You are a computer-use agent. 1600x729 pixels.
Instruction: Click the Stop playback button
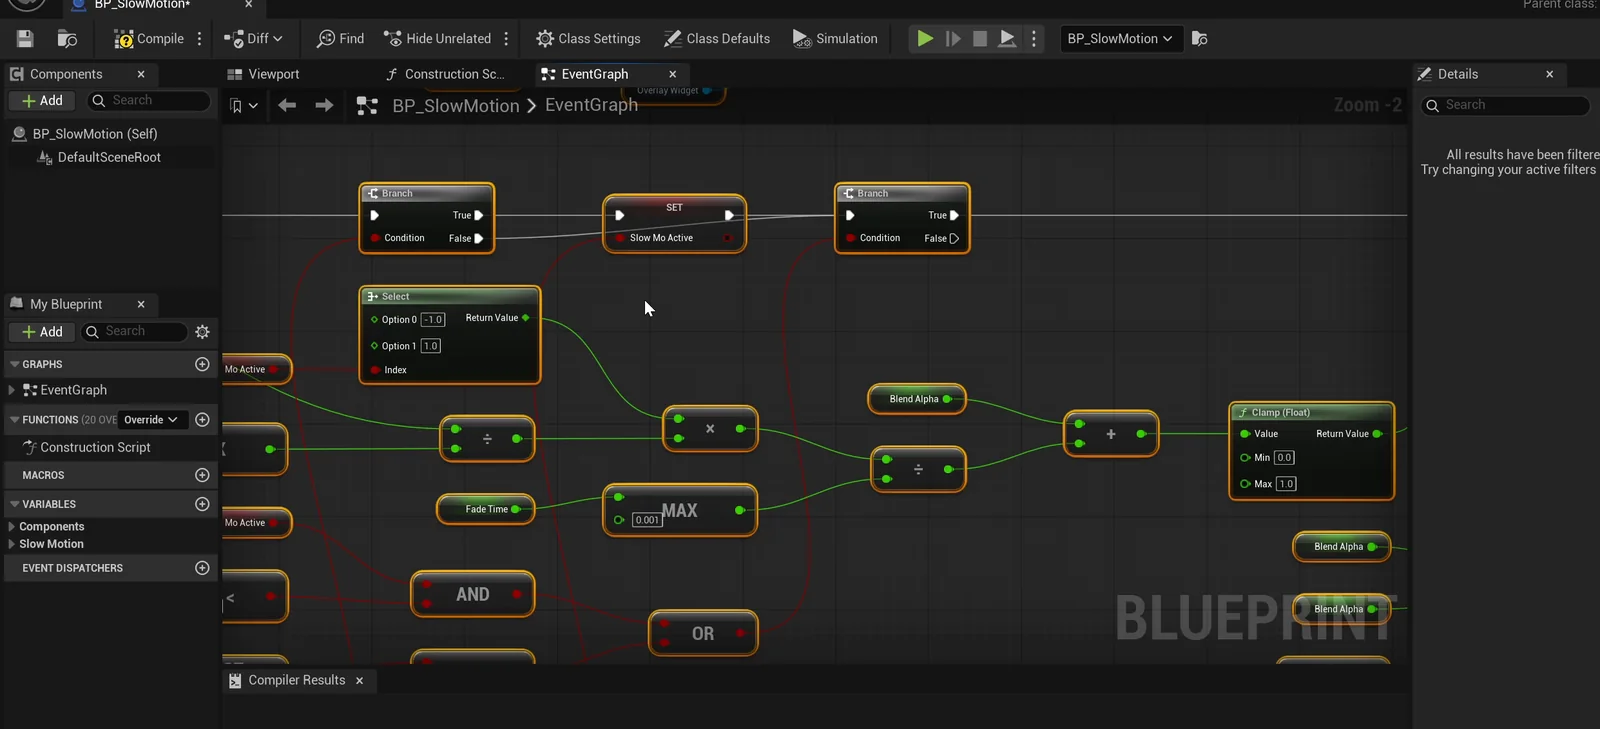(x=980, y=39)
